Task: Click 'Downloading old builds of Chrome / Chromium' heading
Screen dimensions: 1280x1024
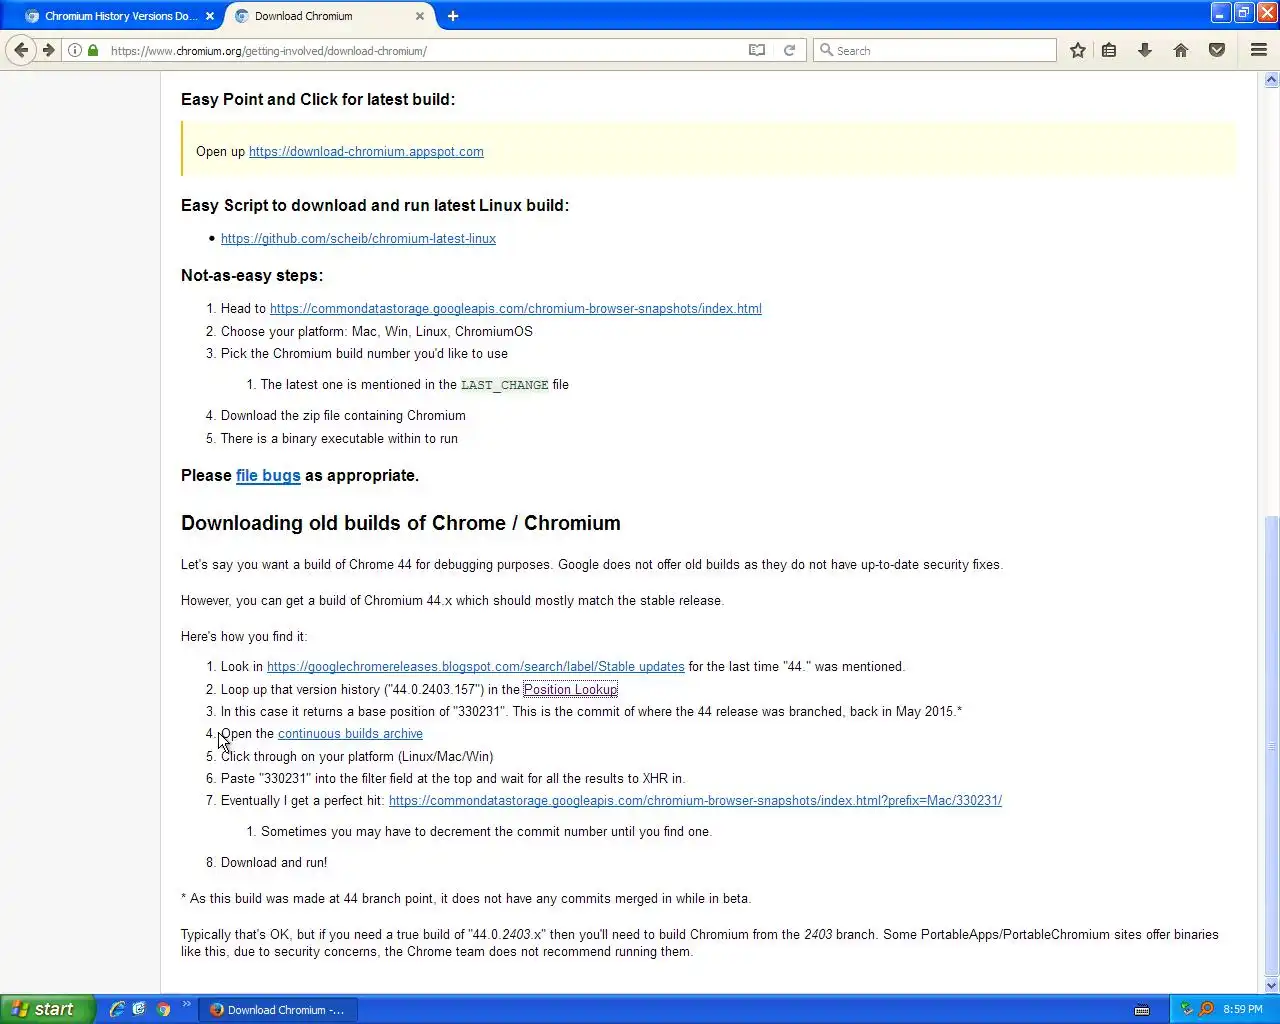Action: (401, 523)
